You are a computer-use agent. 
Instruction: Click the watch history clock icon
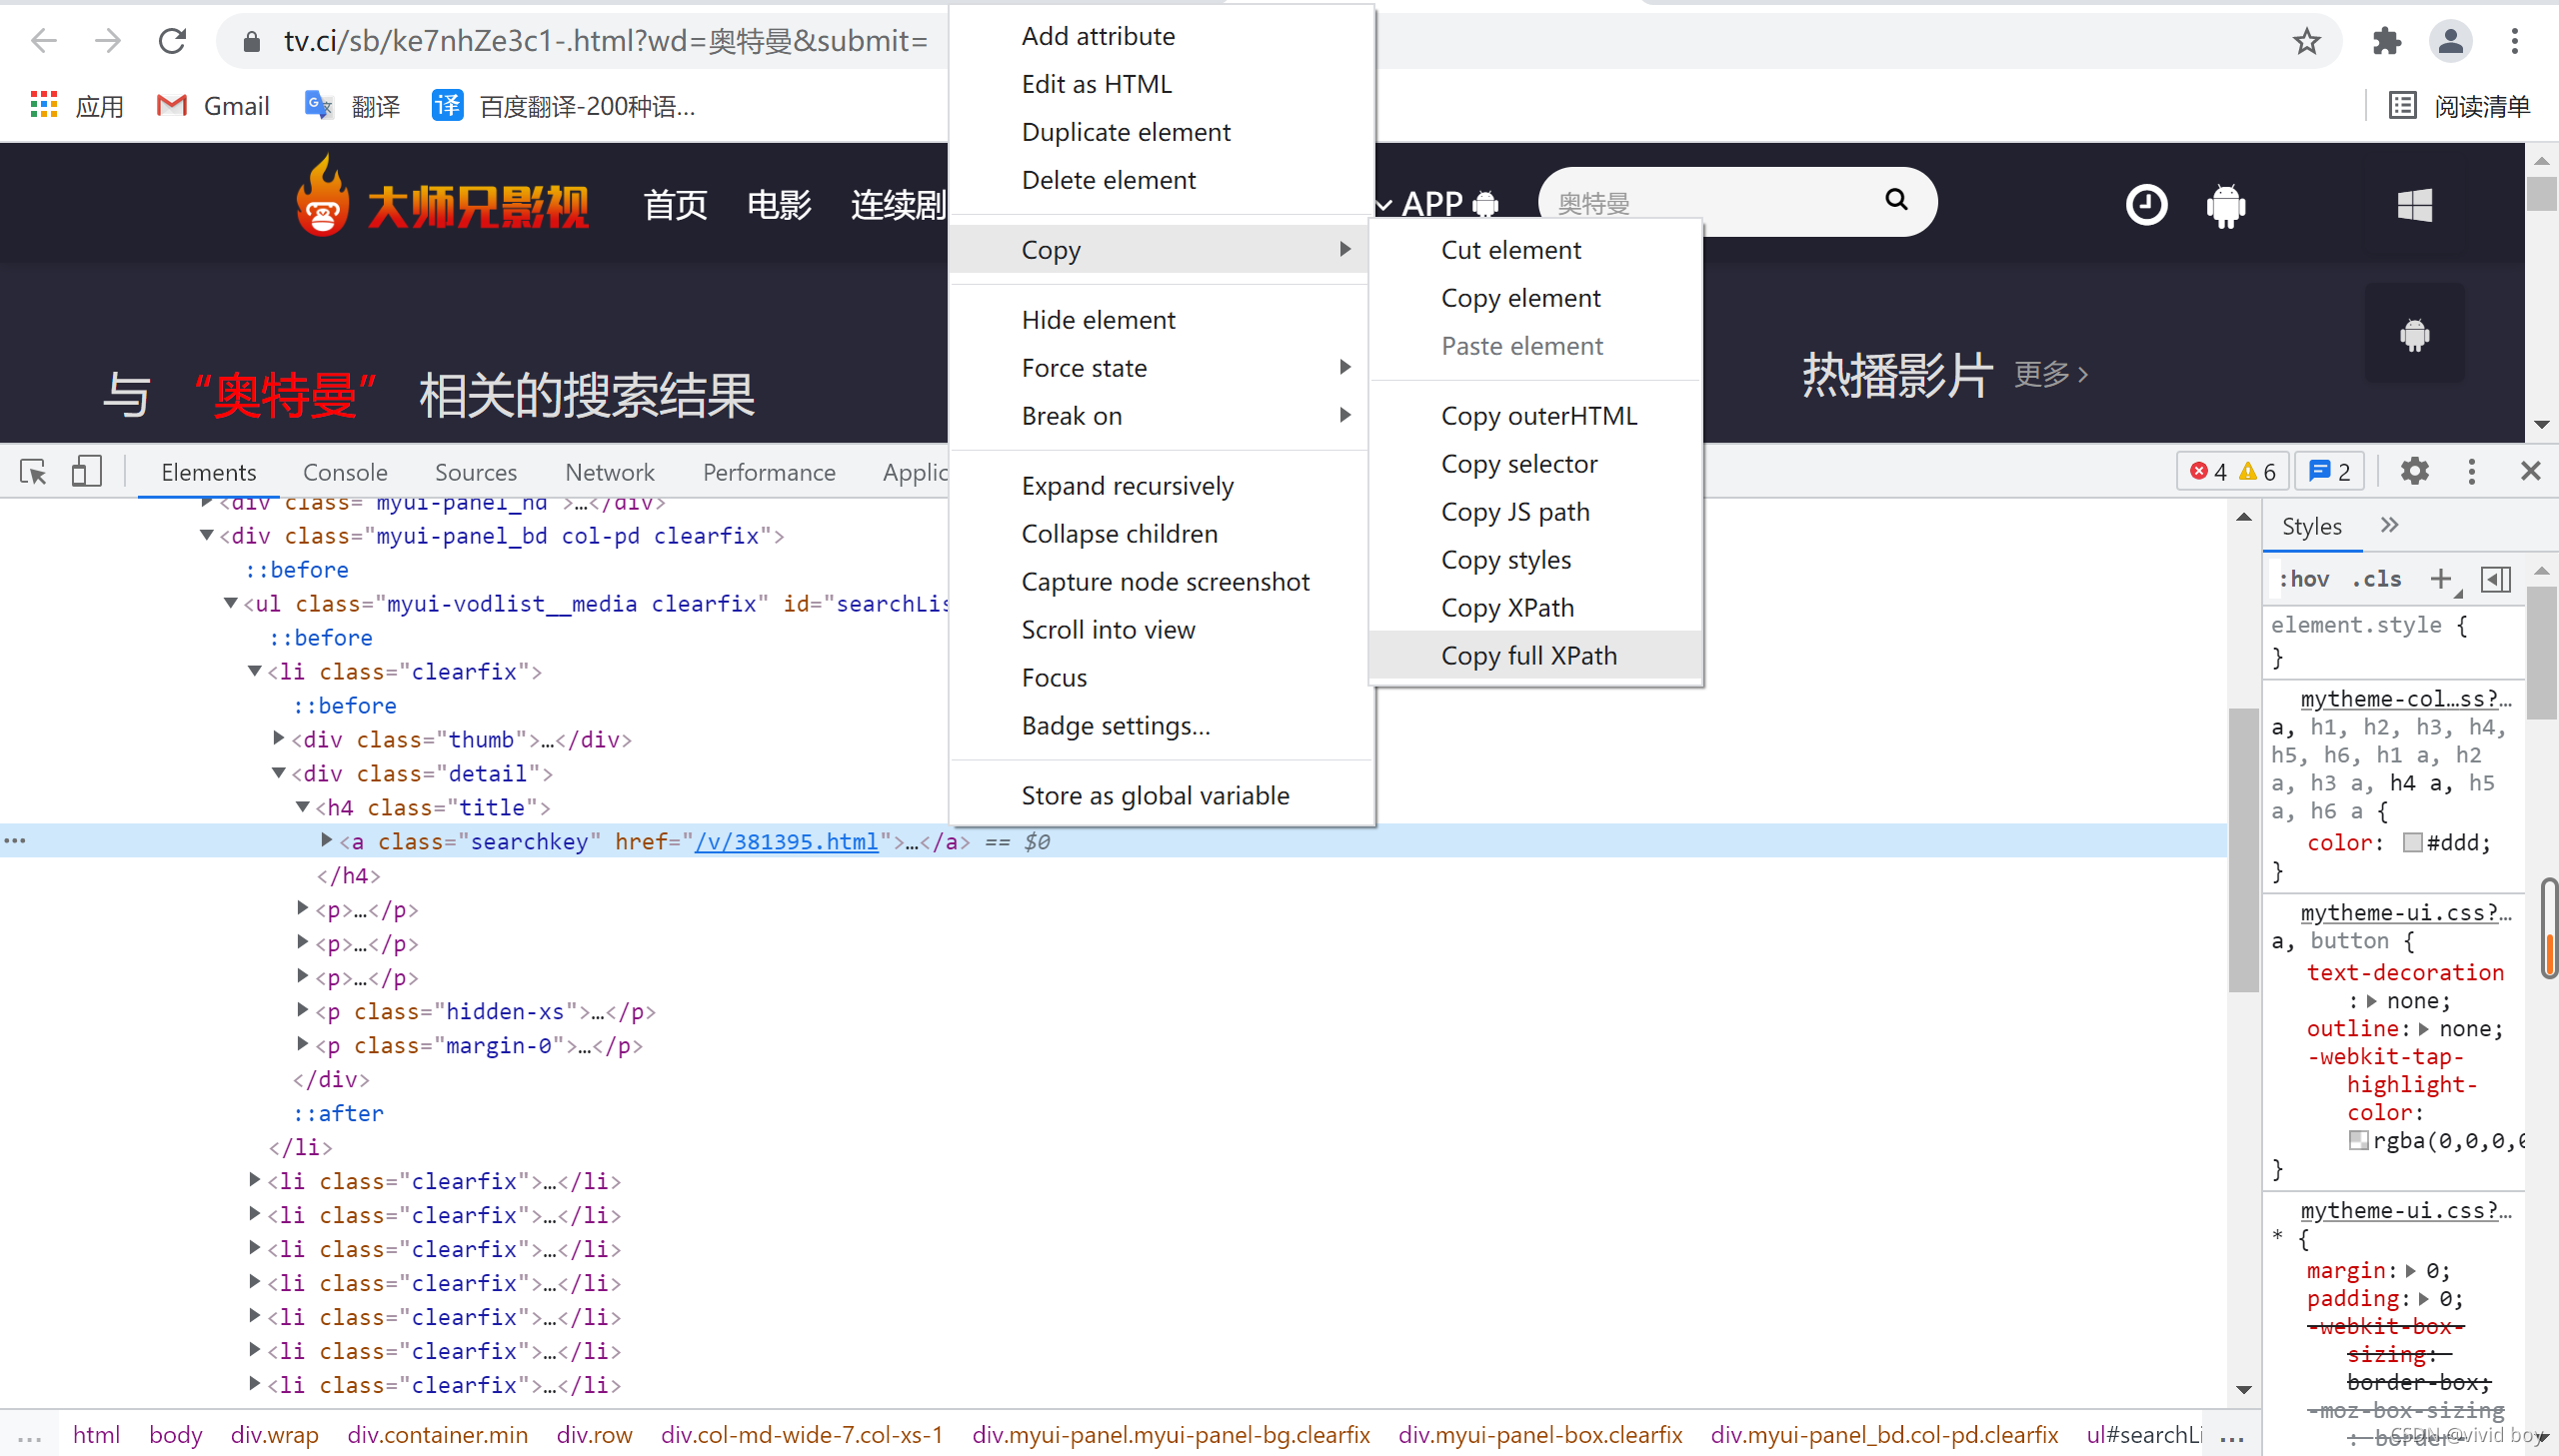[x=2145, y=205]
